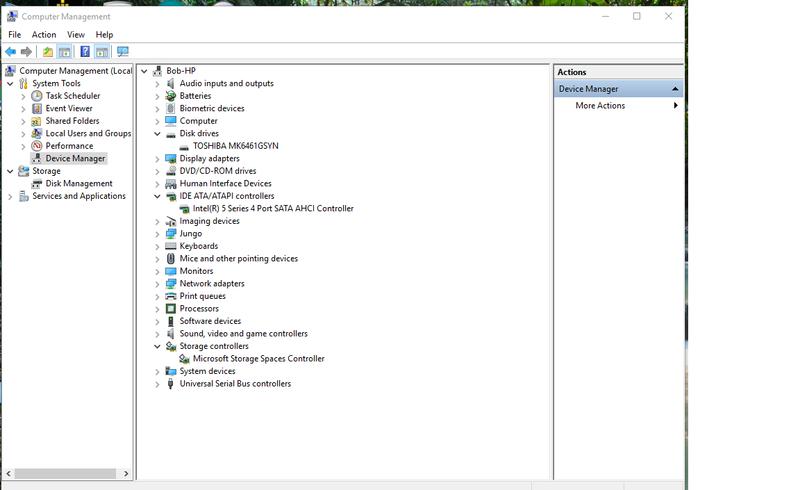This screenshot has height=490, width=800.
Task: Select the Computer device category
Action: [198, 121]
